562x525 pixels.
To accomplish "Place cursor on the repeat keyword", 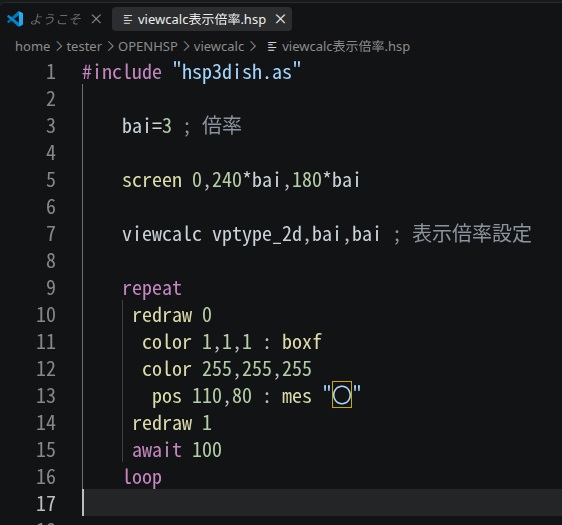I will tap(152, 289).
